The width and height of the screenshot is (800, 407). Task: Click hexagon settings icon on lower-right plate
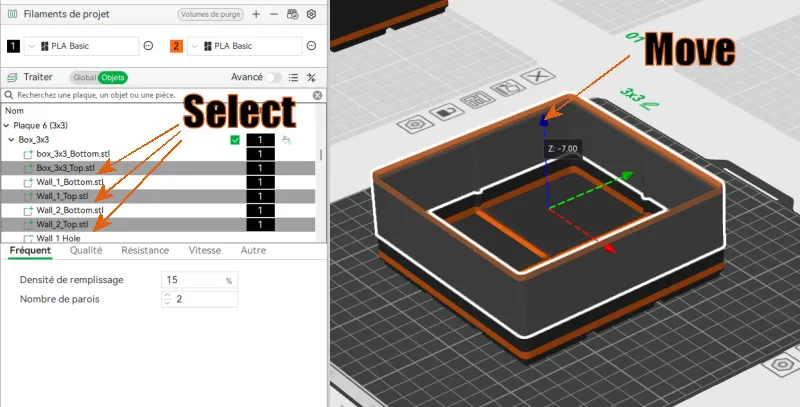pyautogui.click(x=782, y=365)
